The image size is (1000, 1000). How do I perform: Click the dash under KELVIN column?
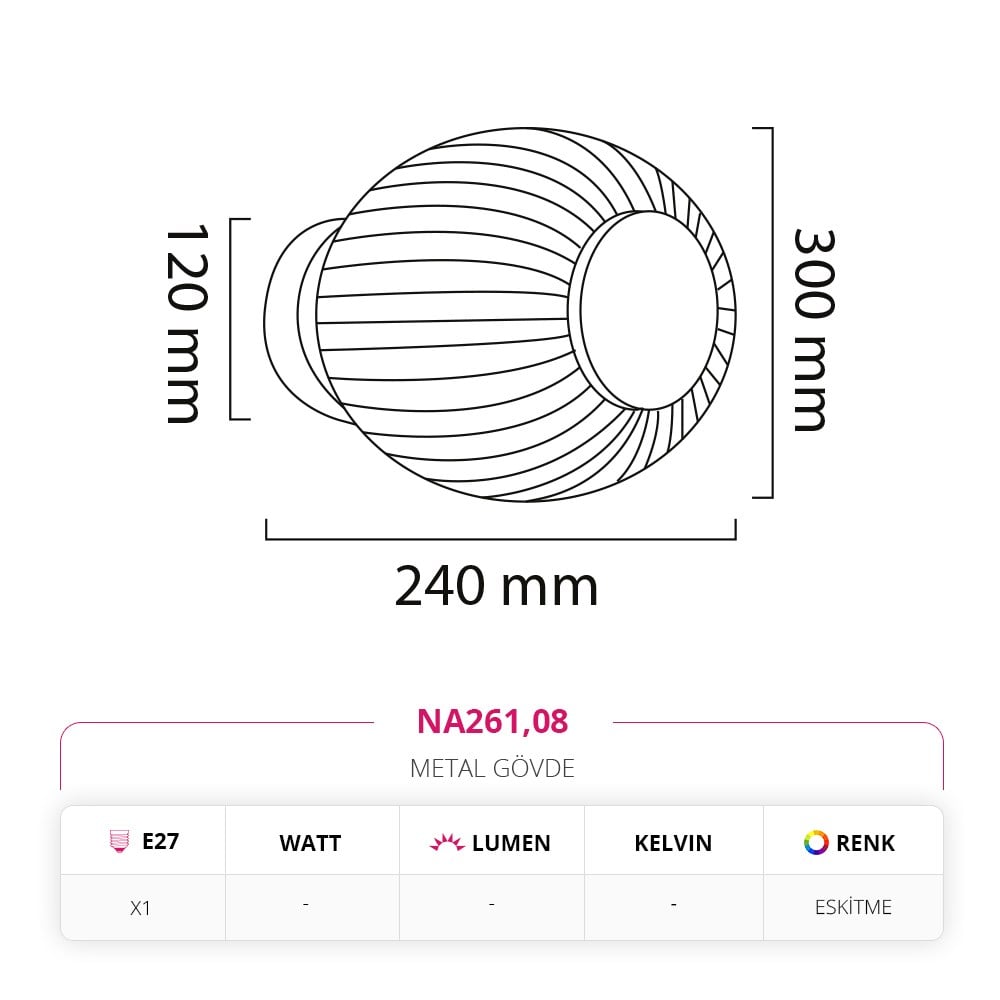tap(673, 904)
